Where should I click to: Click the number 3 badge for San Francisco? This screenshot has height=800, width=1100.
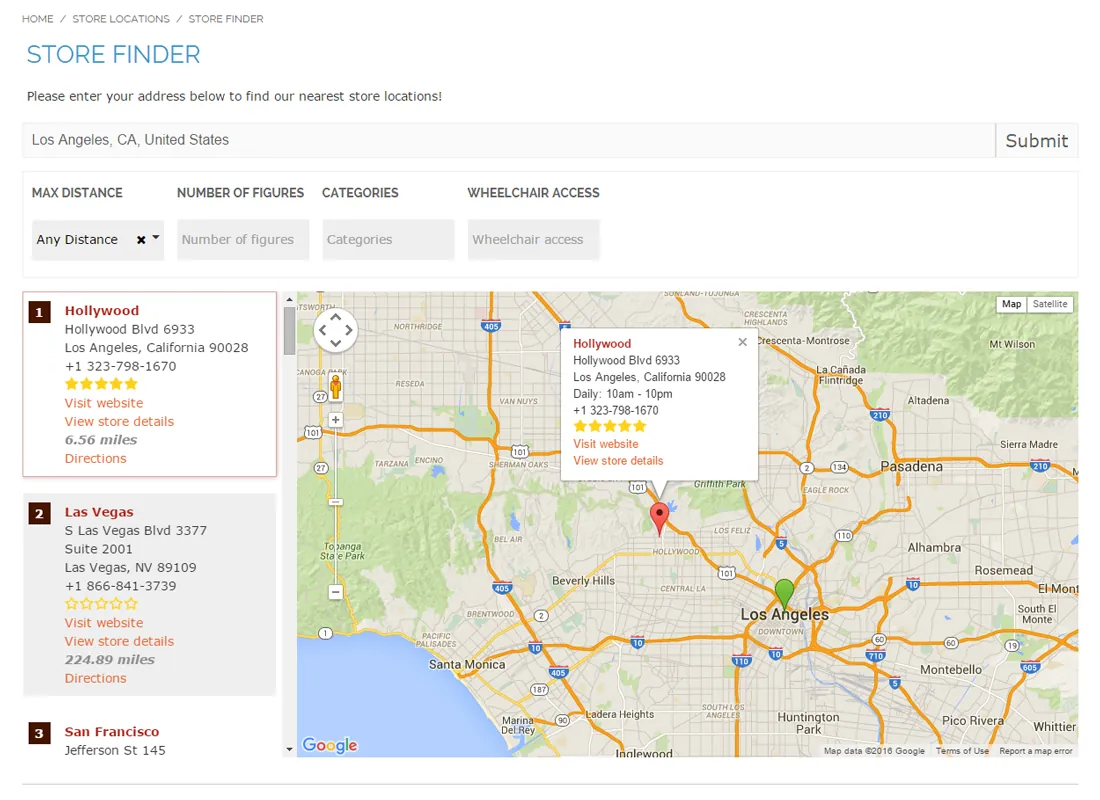pos(39,733)
